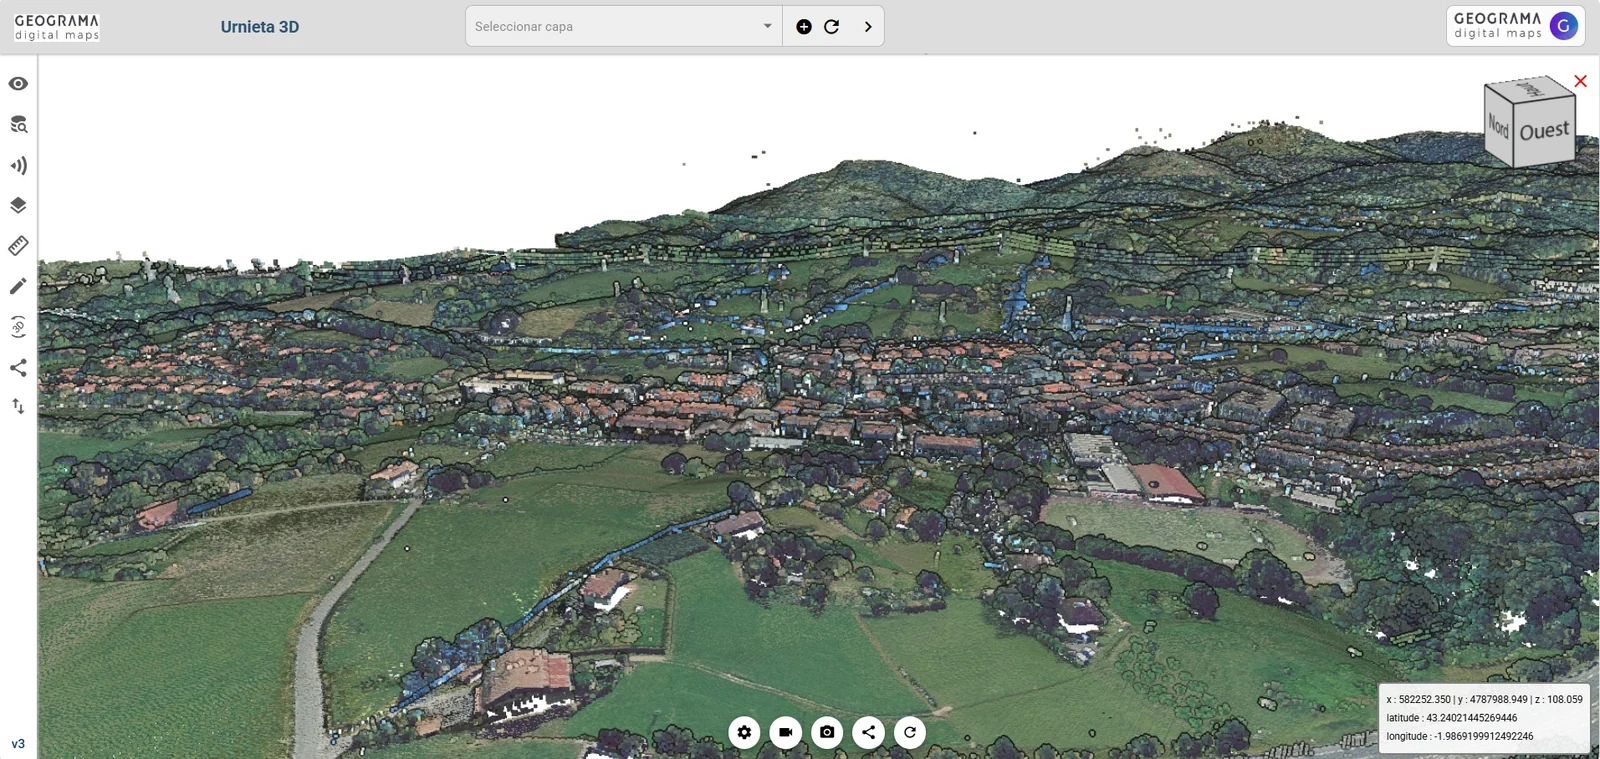Select the ruler measurement tool

coord(18,246)
